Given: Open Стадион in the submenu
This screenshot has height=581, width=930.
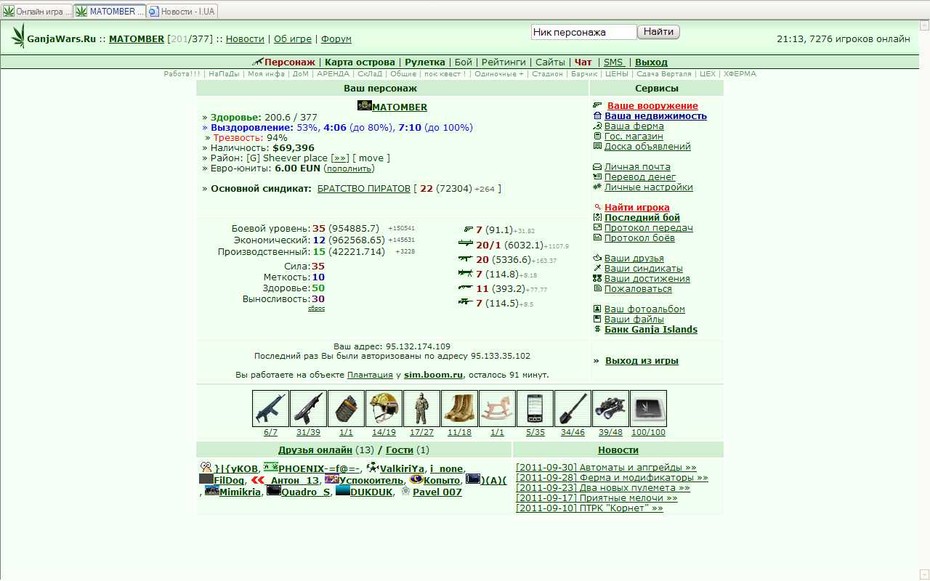Looking at the screenshot, I should pos(547,74).
